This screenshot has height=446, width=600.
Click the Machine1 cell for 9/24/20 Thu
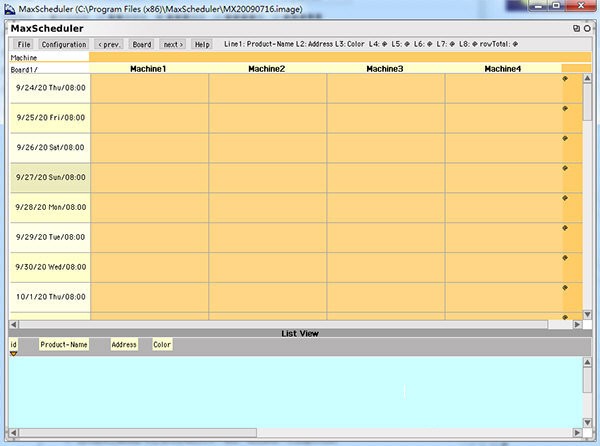coord(149,88)
